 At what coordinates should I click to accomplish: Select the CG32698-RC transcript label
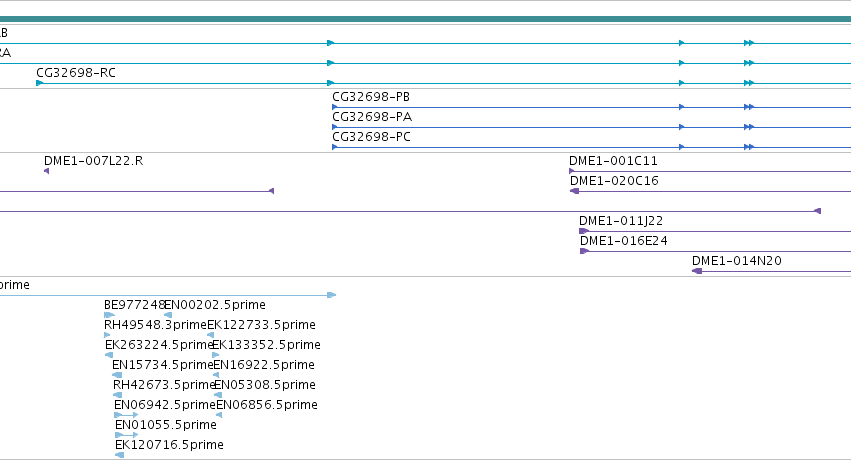[x=76, y=73]
